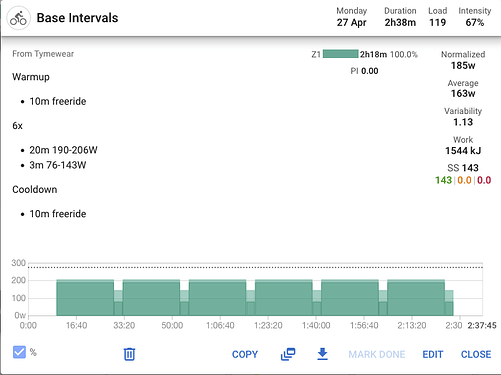
Task: Click the dotted threshold line on chart
Action: click(255, 267)
